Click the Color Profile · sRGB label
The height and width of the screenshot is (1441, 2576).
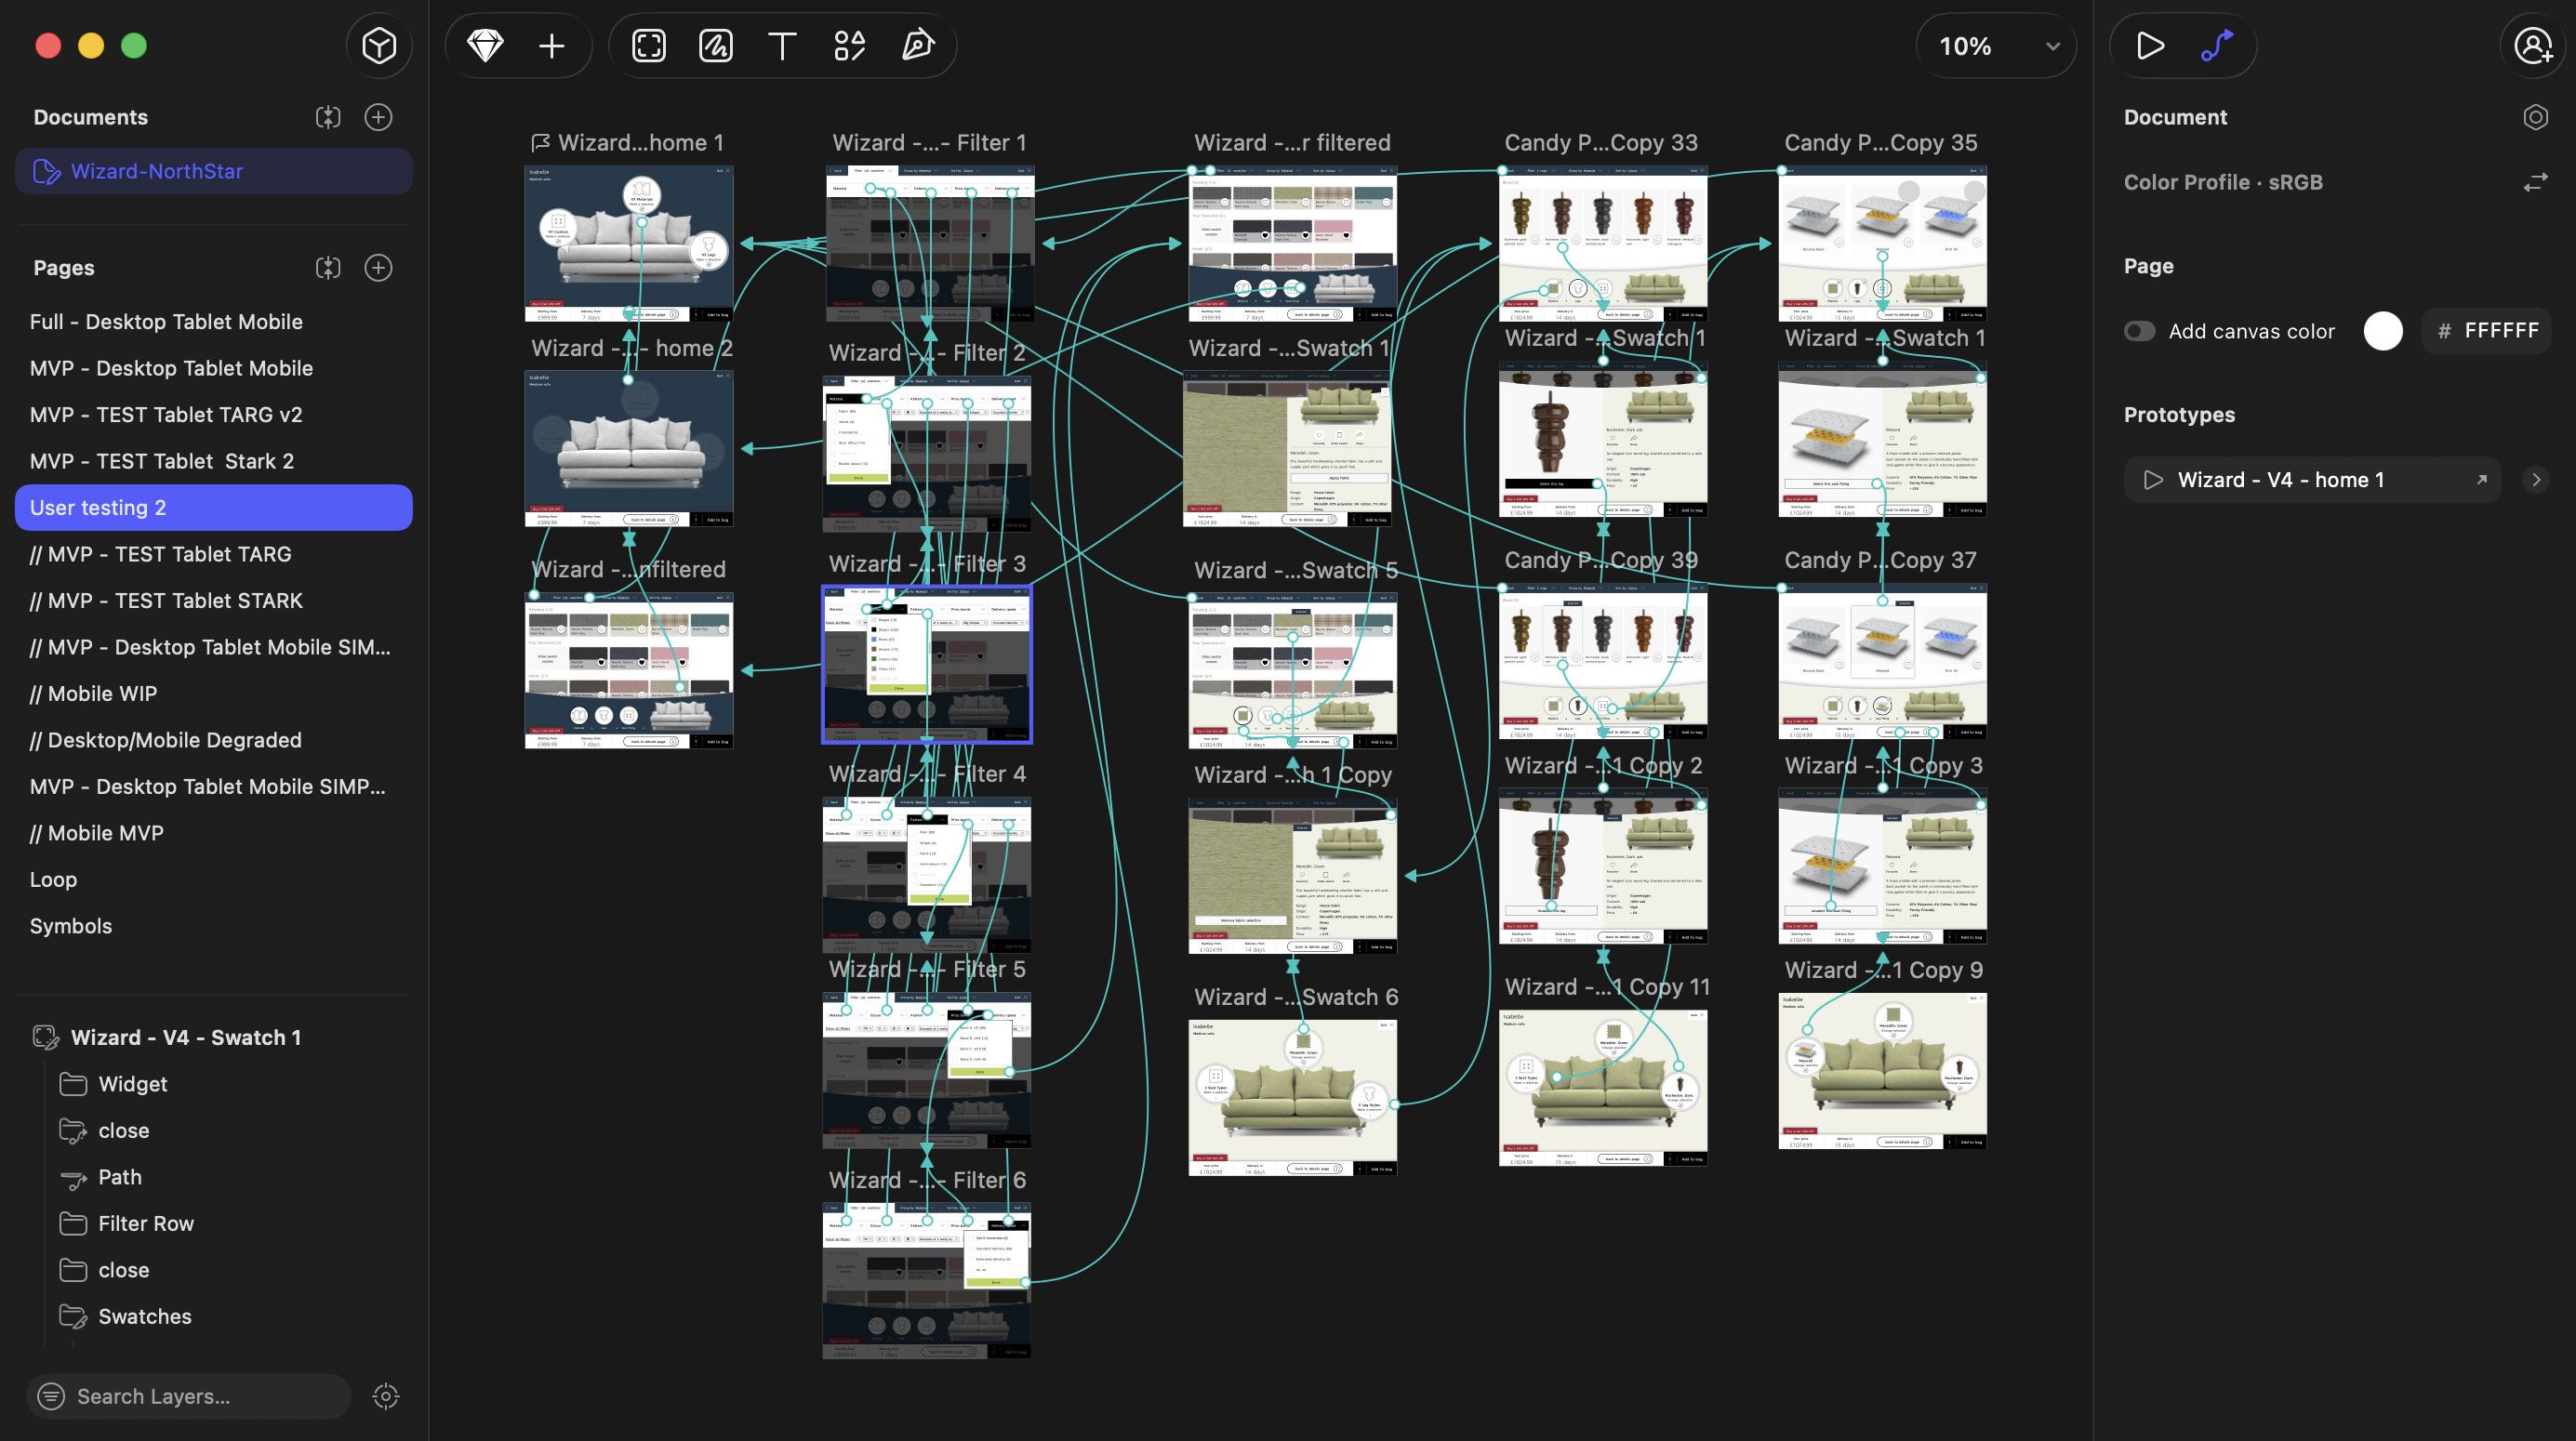pyautogui.click(x=2223, y=182)
